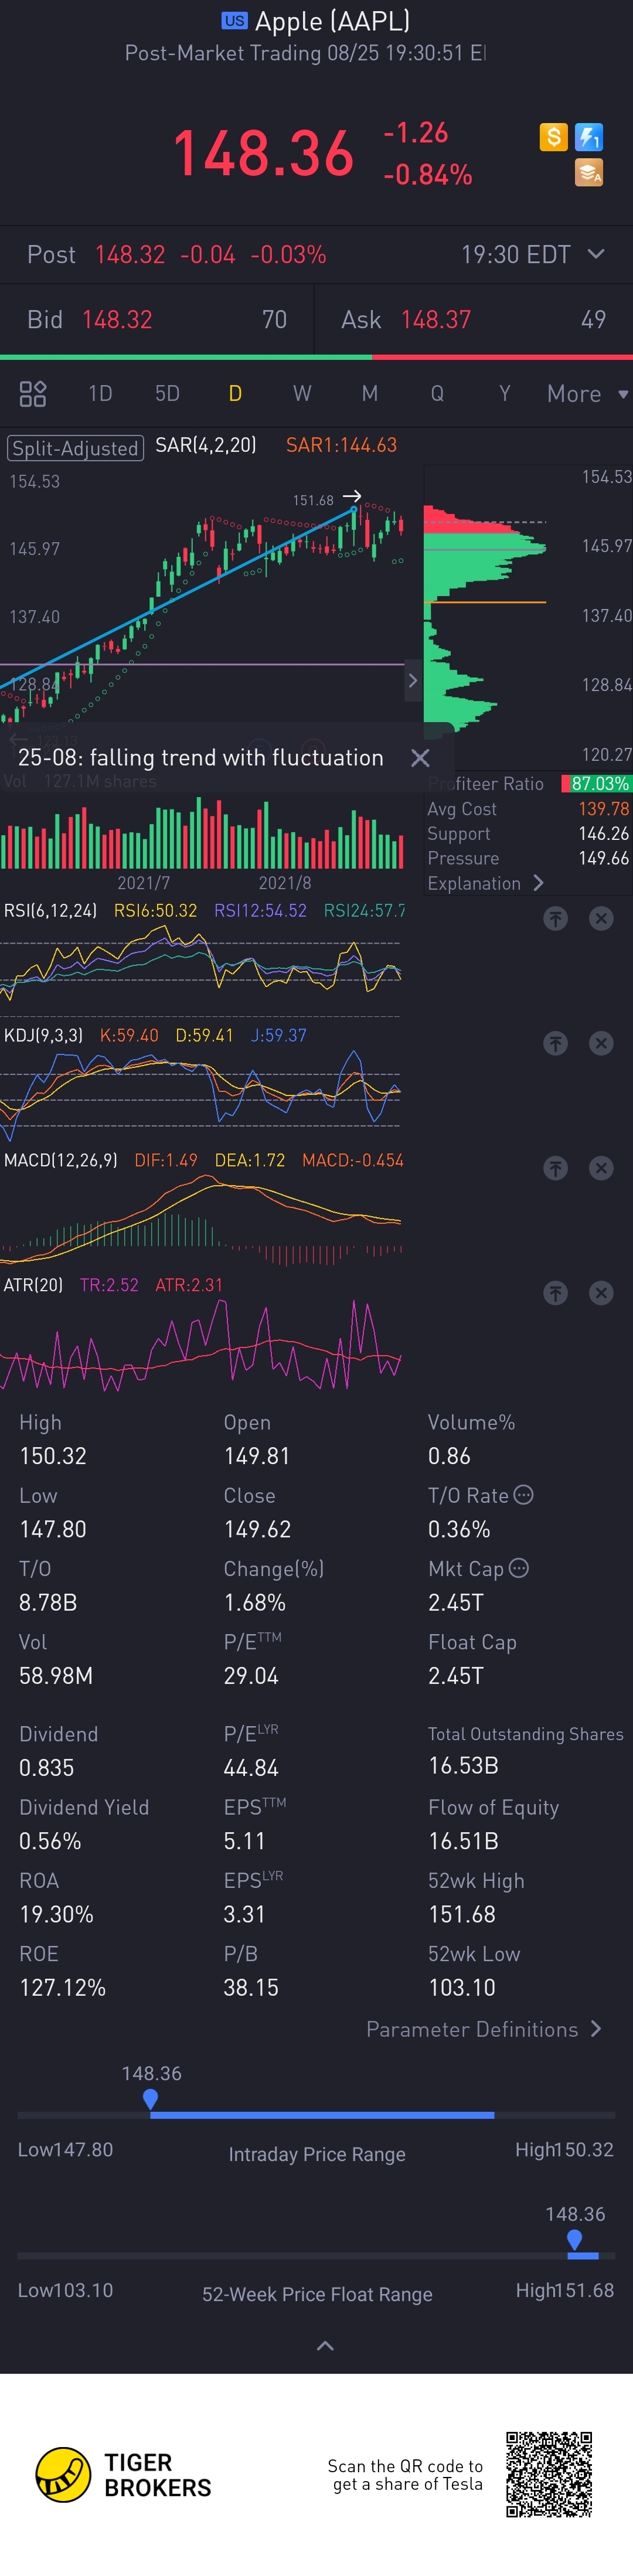
Task: Switch to the 1D chart tab
Action: pos(100,393)
